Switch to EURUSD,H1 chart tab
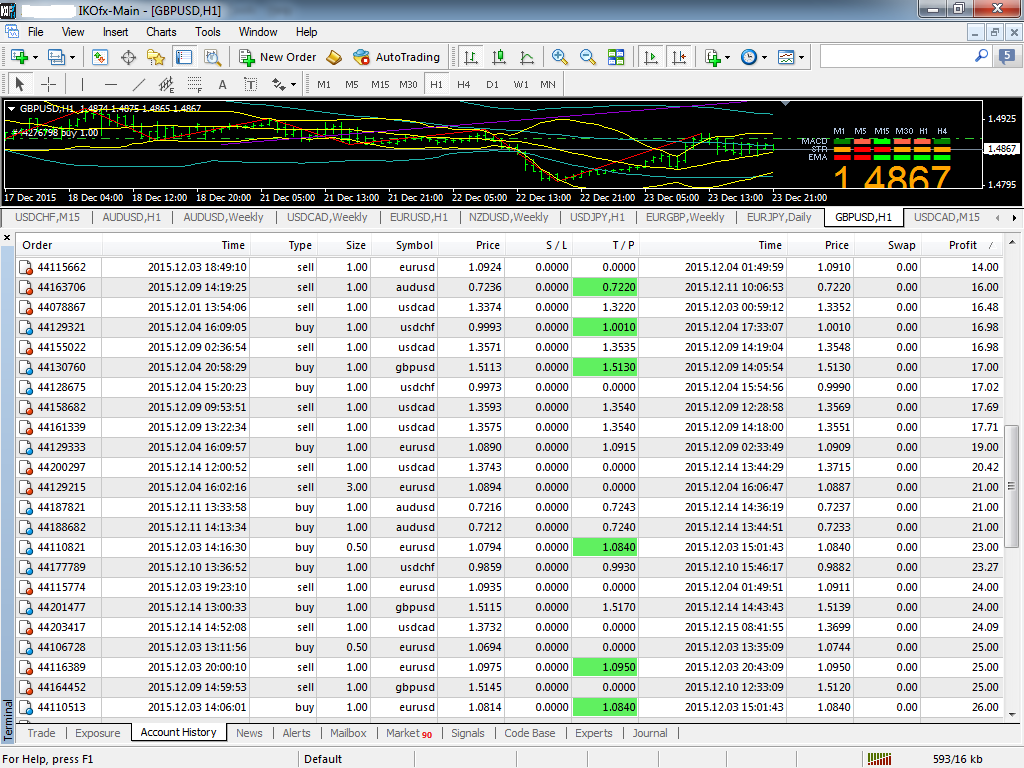 click(x=419, y=217)
